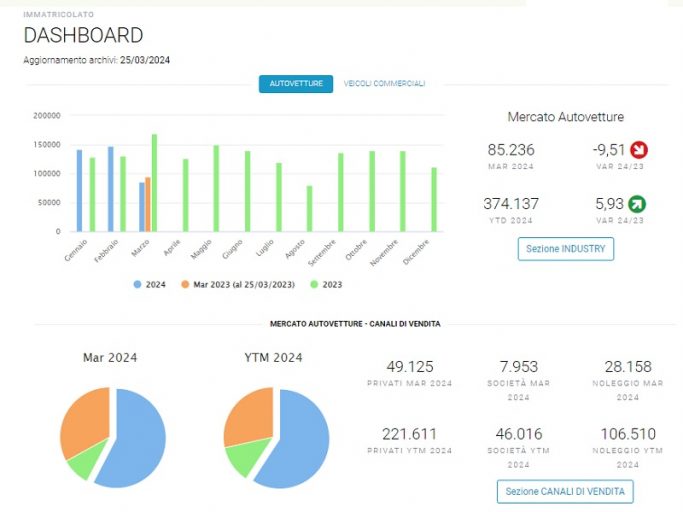Click the red down-arrow variation icon
The height and width of the screenshot is (512, 683).
click(639, 150)
